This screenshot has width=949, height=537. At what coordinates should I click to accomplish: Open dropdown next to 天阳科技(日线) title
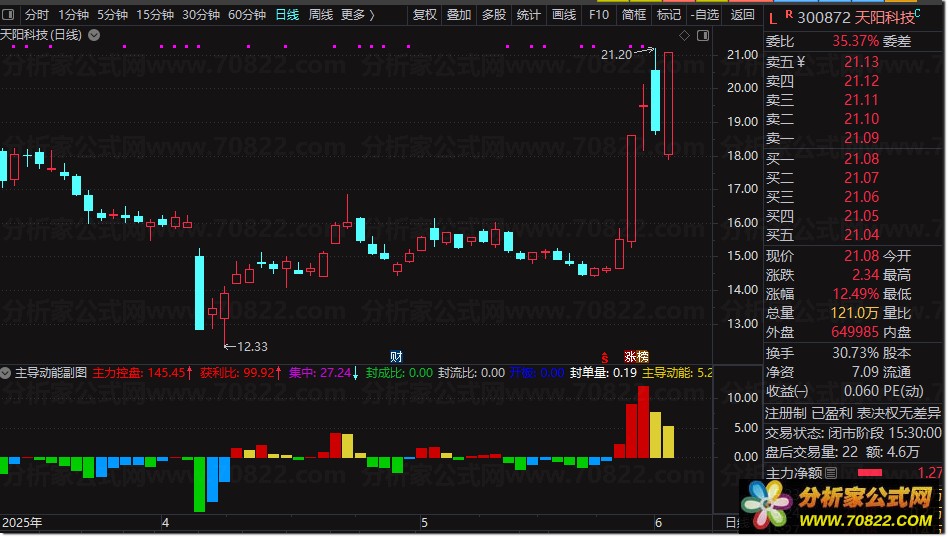[94, 35]
